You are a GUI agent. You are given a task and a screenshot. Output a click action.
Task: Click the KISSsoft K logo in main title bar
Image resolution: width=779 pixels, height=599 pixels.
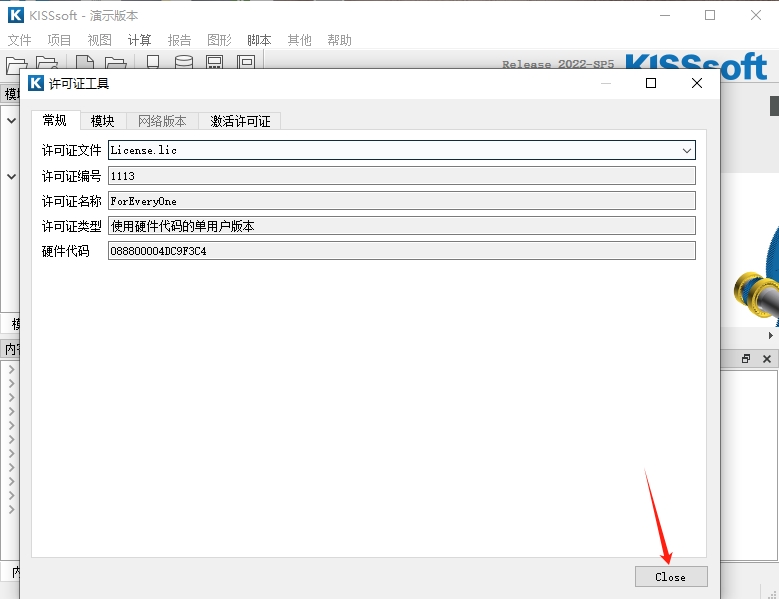tap(16, 15)
